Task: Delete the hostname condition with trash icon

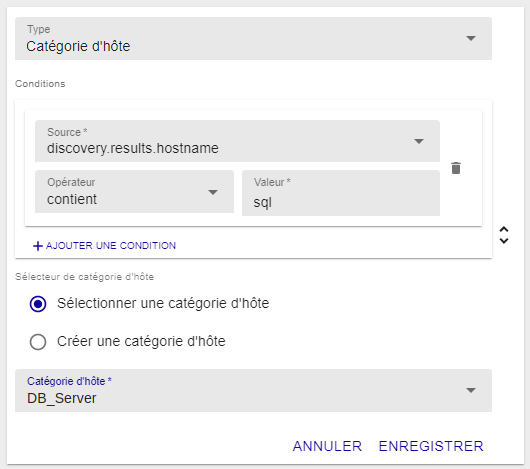Action: click(x=456, y=168)
